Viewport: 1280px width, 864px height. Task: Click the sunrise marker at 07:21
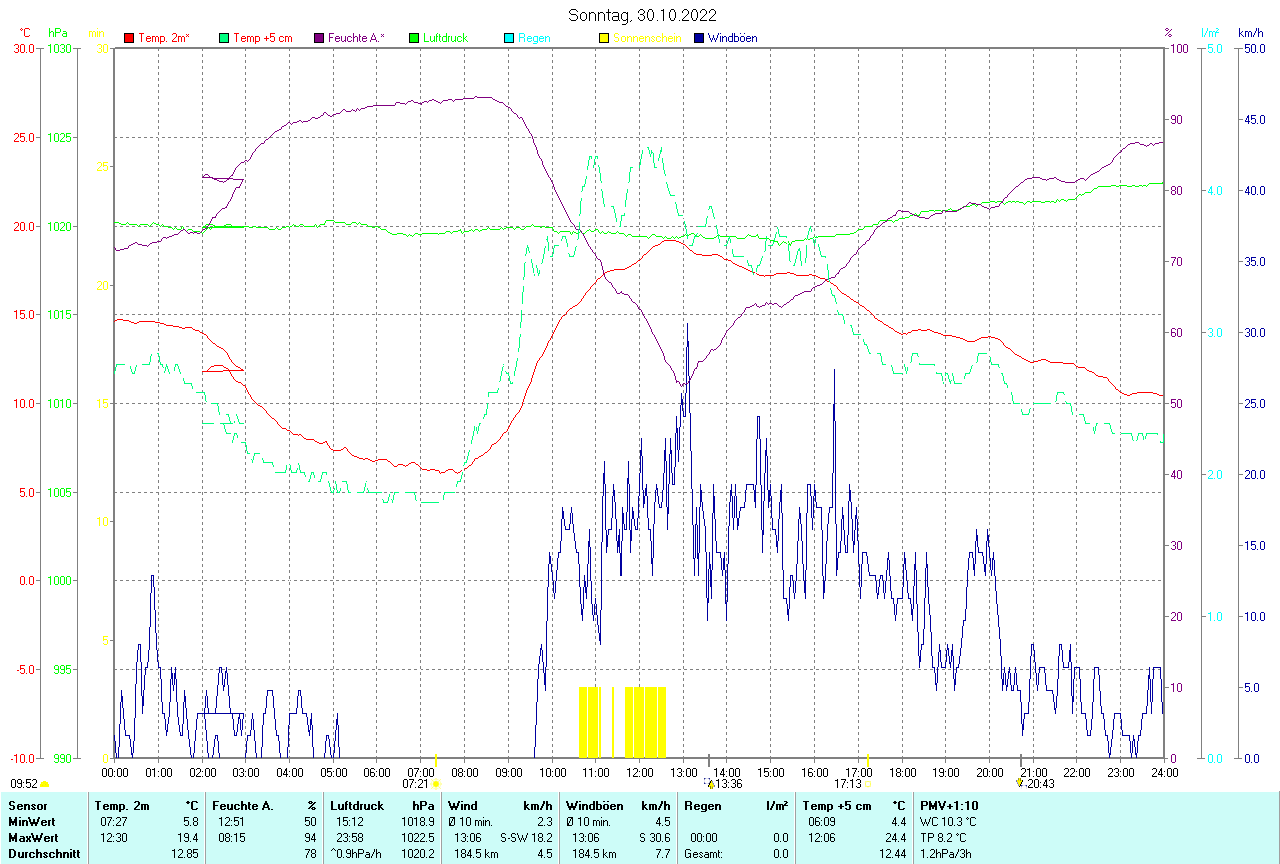coord(436,785)
